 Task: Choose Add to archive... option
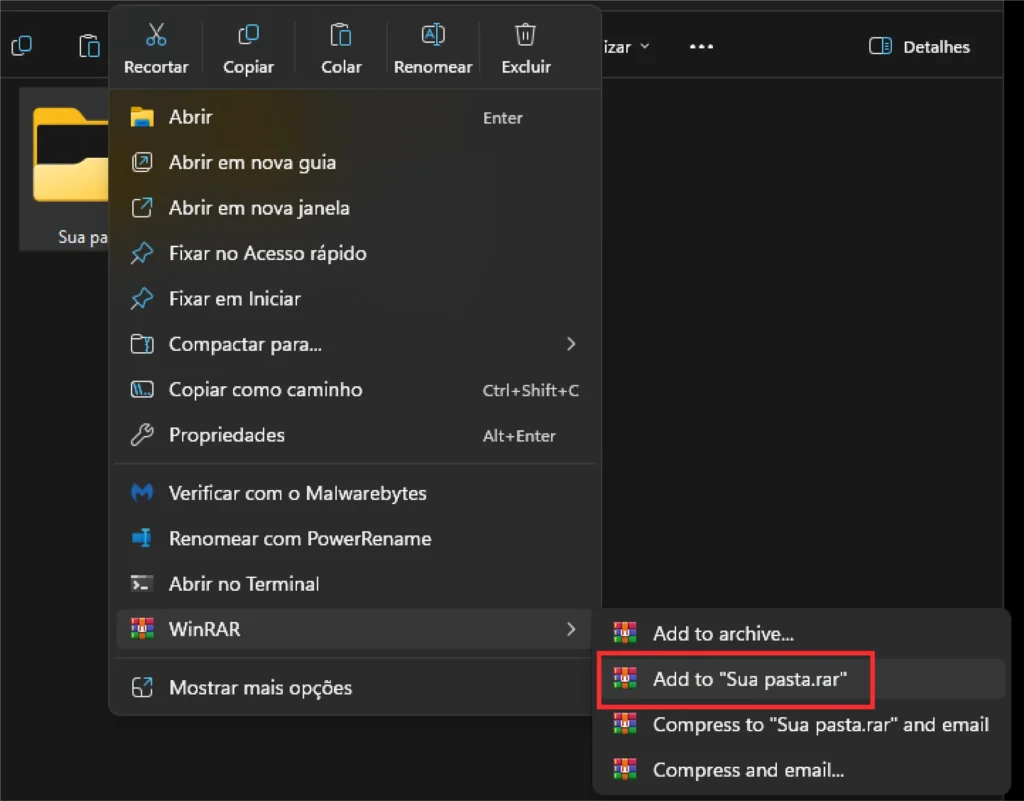pyautogui.click(x=723, y=634)
